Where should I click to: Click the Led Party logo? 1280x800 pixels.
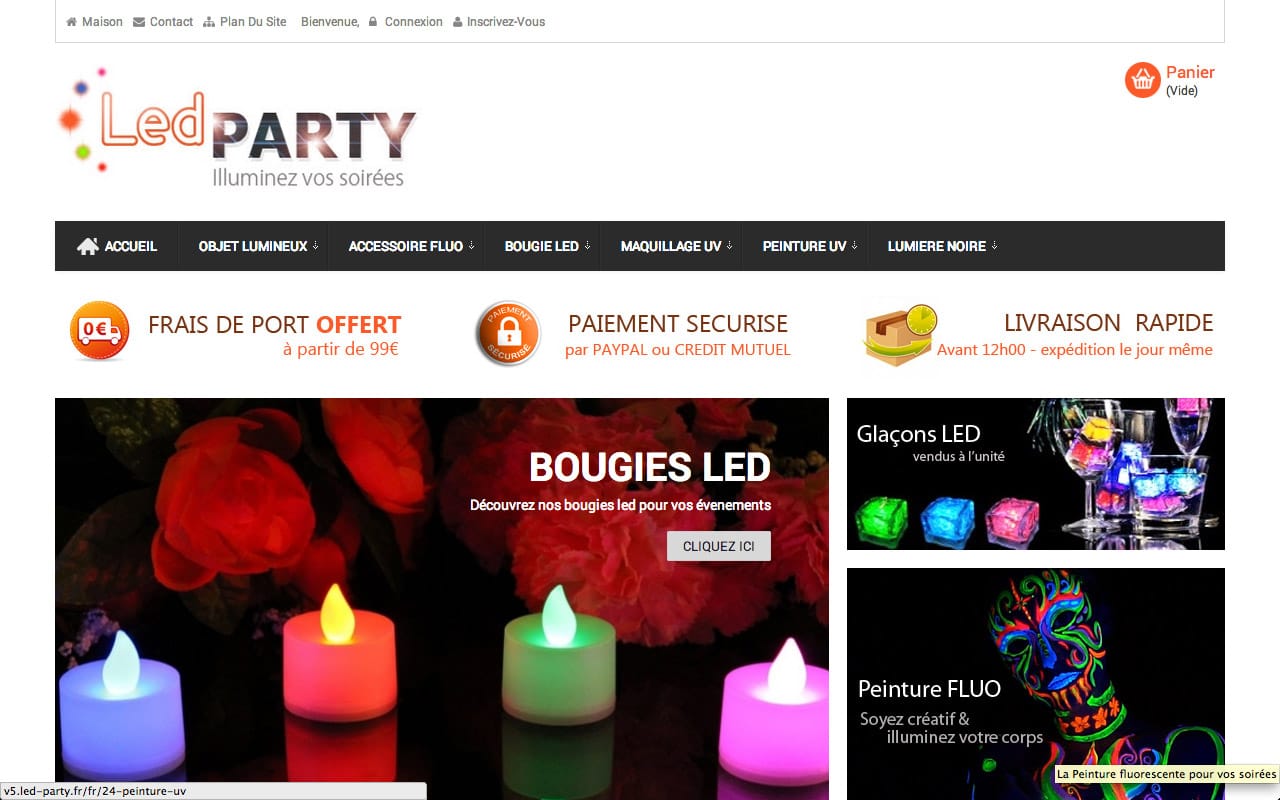pos(238,128)
